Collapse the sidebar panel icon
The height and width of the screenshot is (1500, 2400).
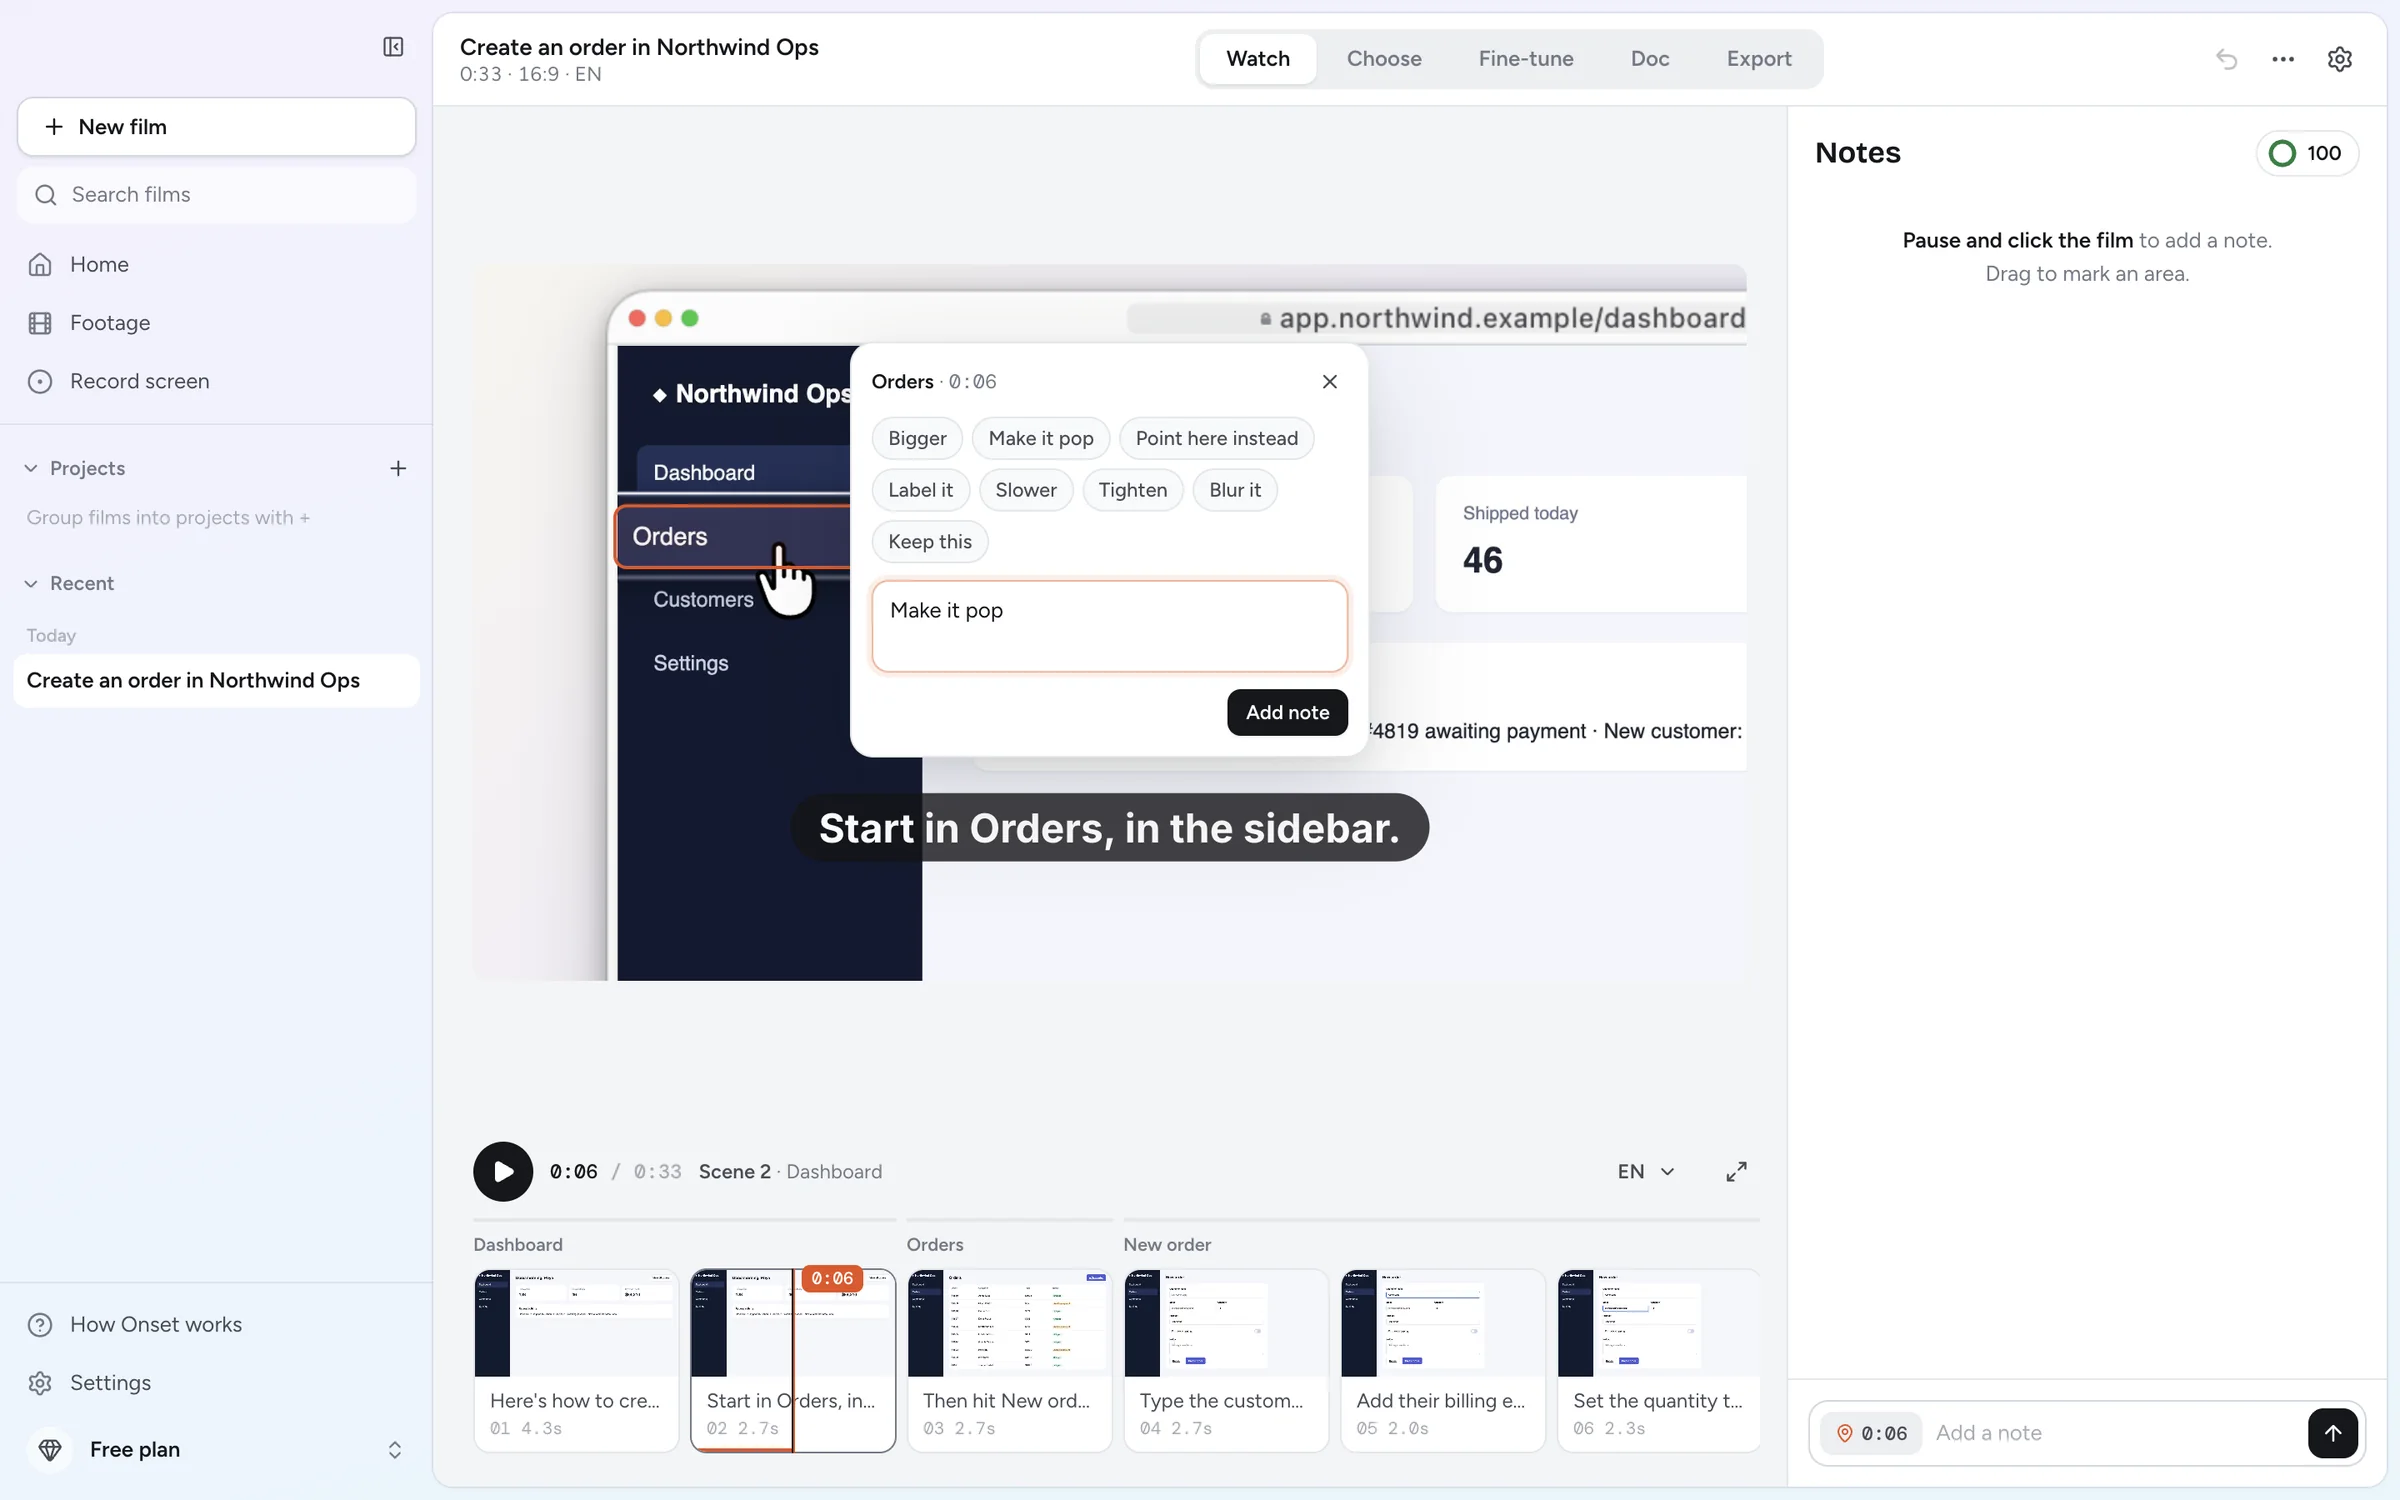click(393, 47)
